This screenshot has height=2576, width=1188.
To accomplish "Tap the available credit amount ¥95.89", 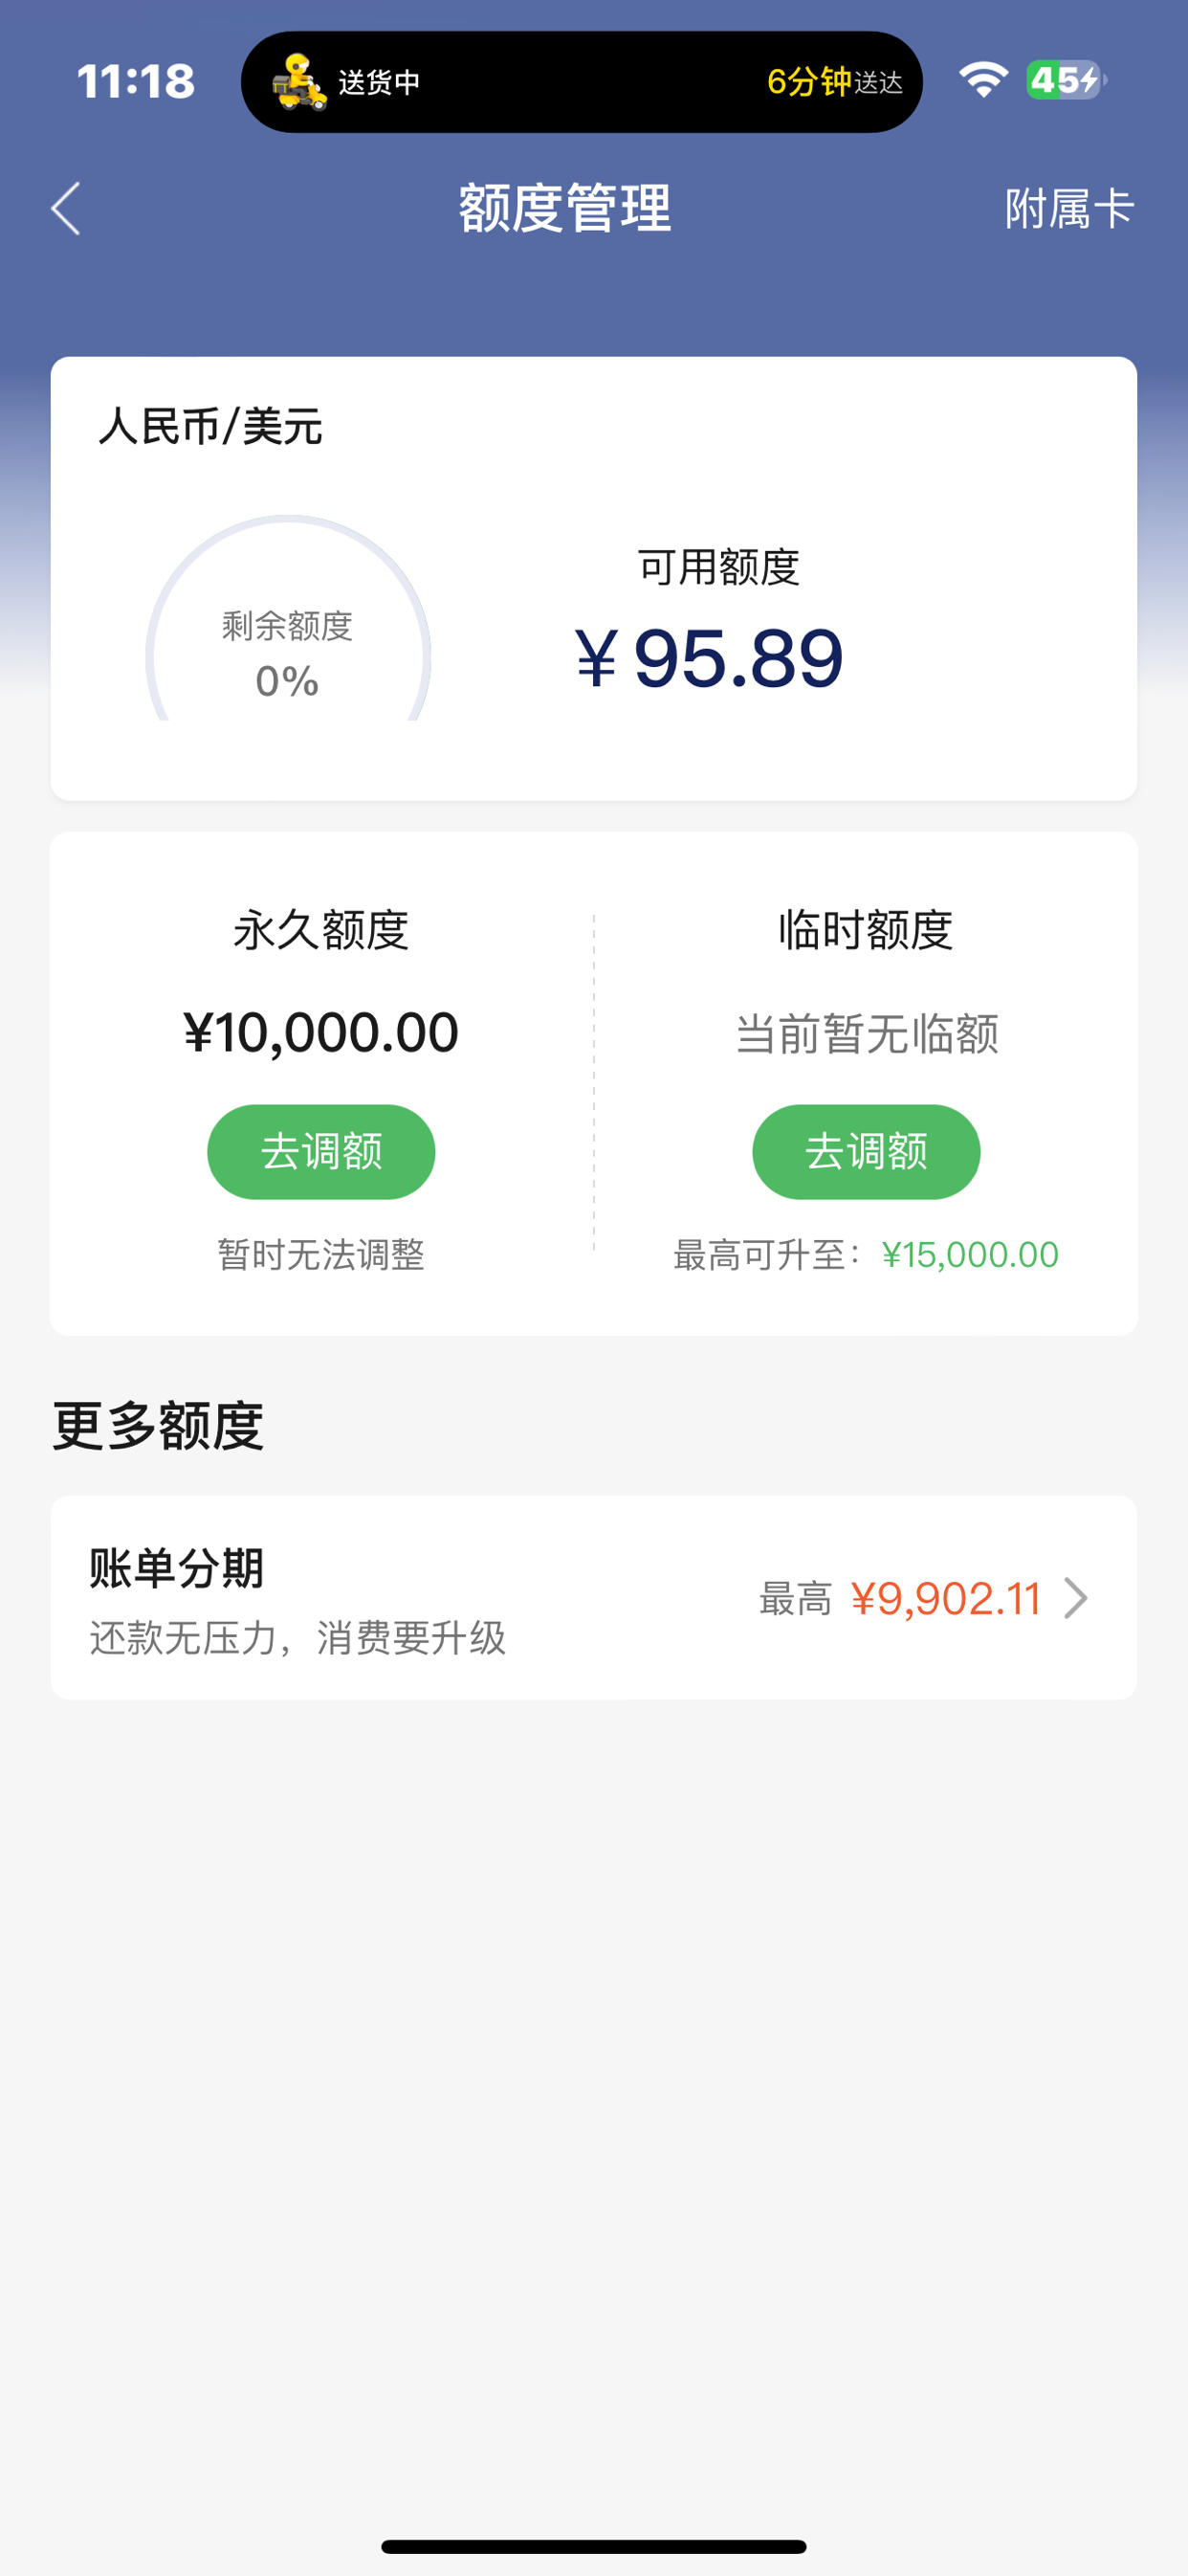I will (710, 658).
